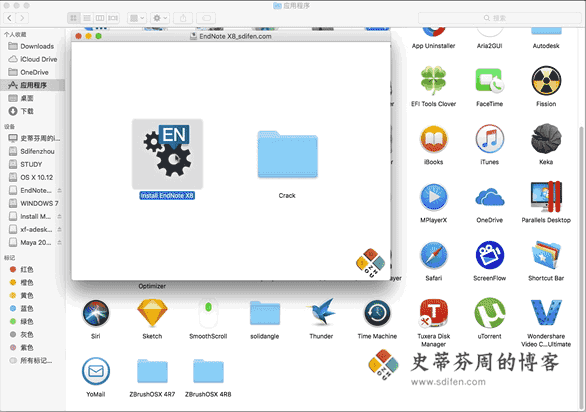586x412 pixels.
Task: Select the Siri app icon
Action: (x=96, y=313)
